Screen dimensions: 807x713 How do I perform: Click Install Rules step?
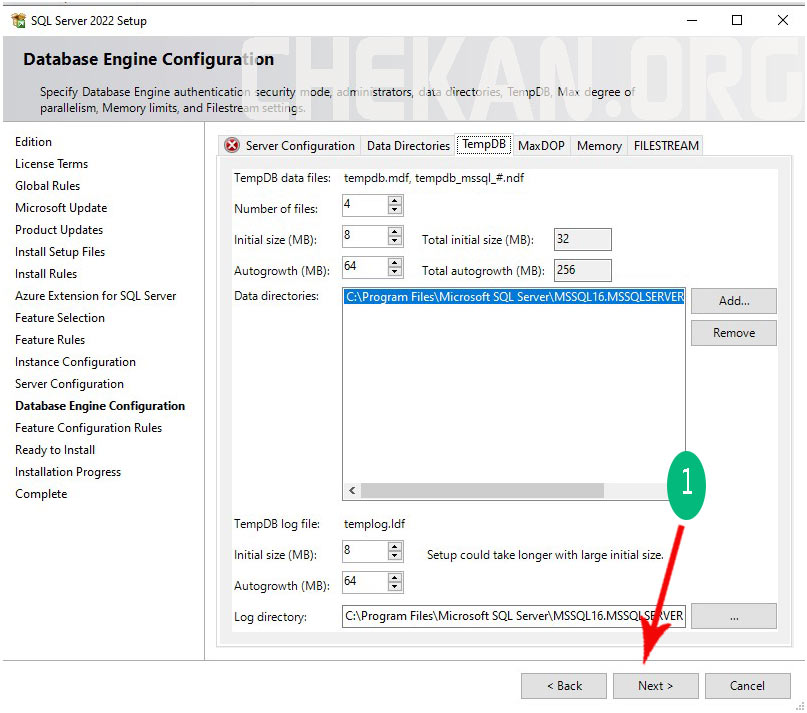46,274
